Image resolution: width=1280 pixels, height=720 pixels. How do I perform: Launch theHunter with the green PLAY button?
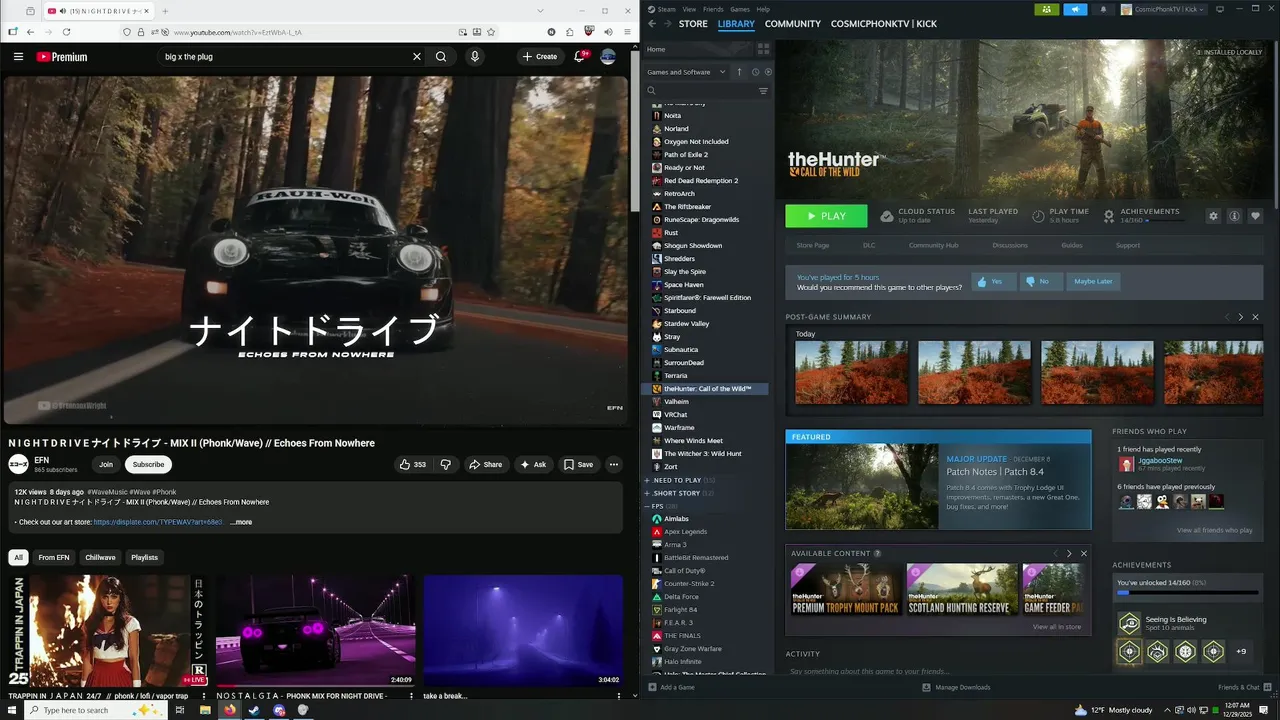pyautogui.click(x=826, y=216)
